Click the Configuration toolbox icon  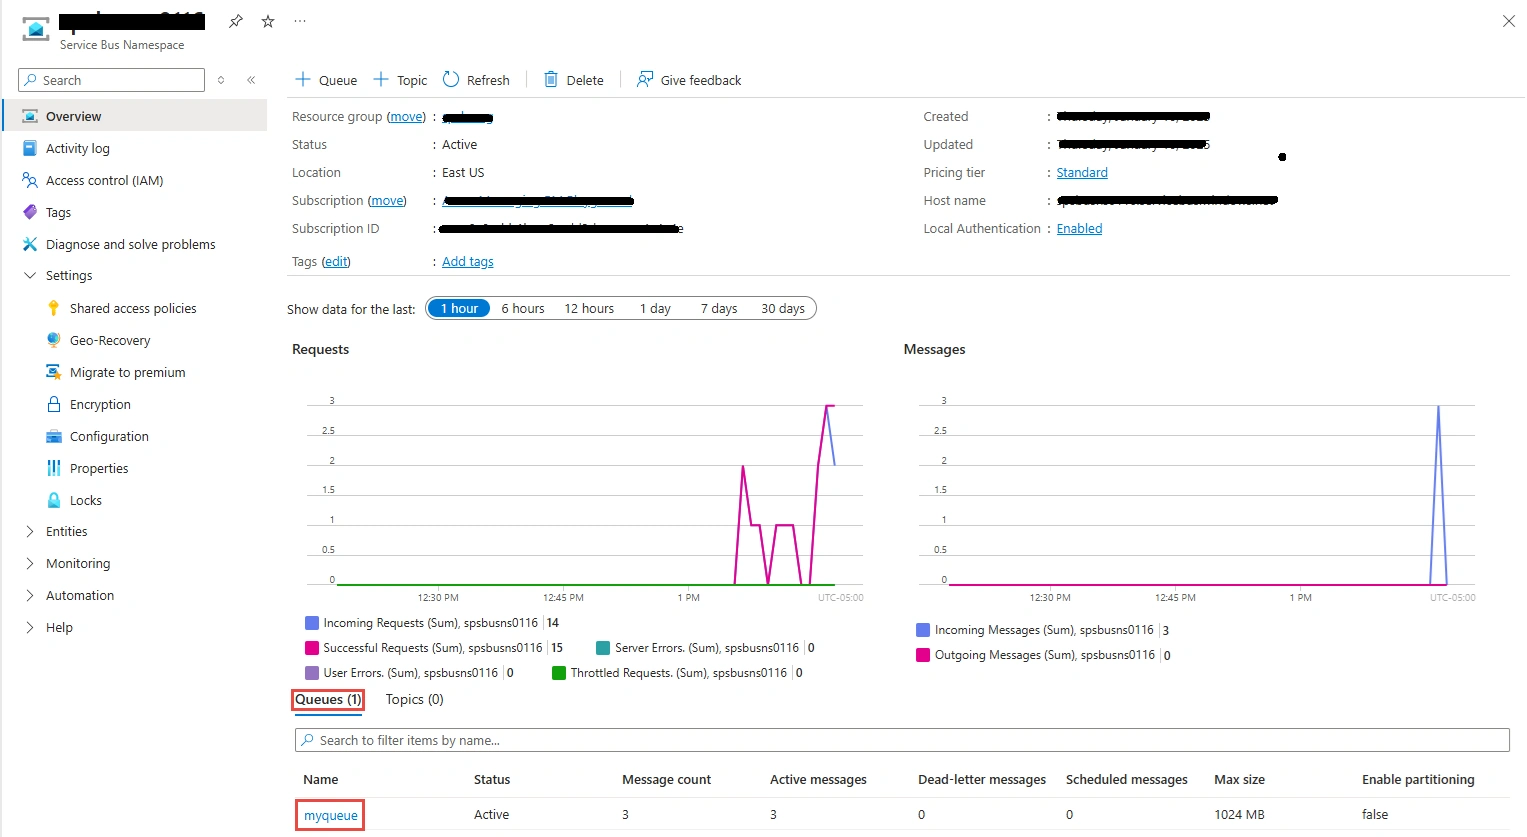54,436
